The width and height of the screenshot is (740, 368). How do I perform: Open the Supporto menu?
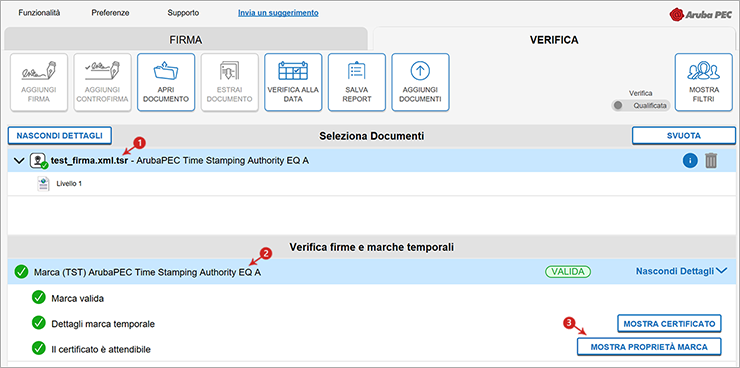click(x=183, y=13)
